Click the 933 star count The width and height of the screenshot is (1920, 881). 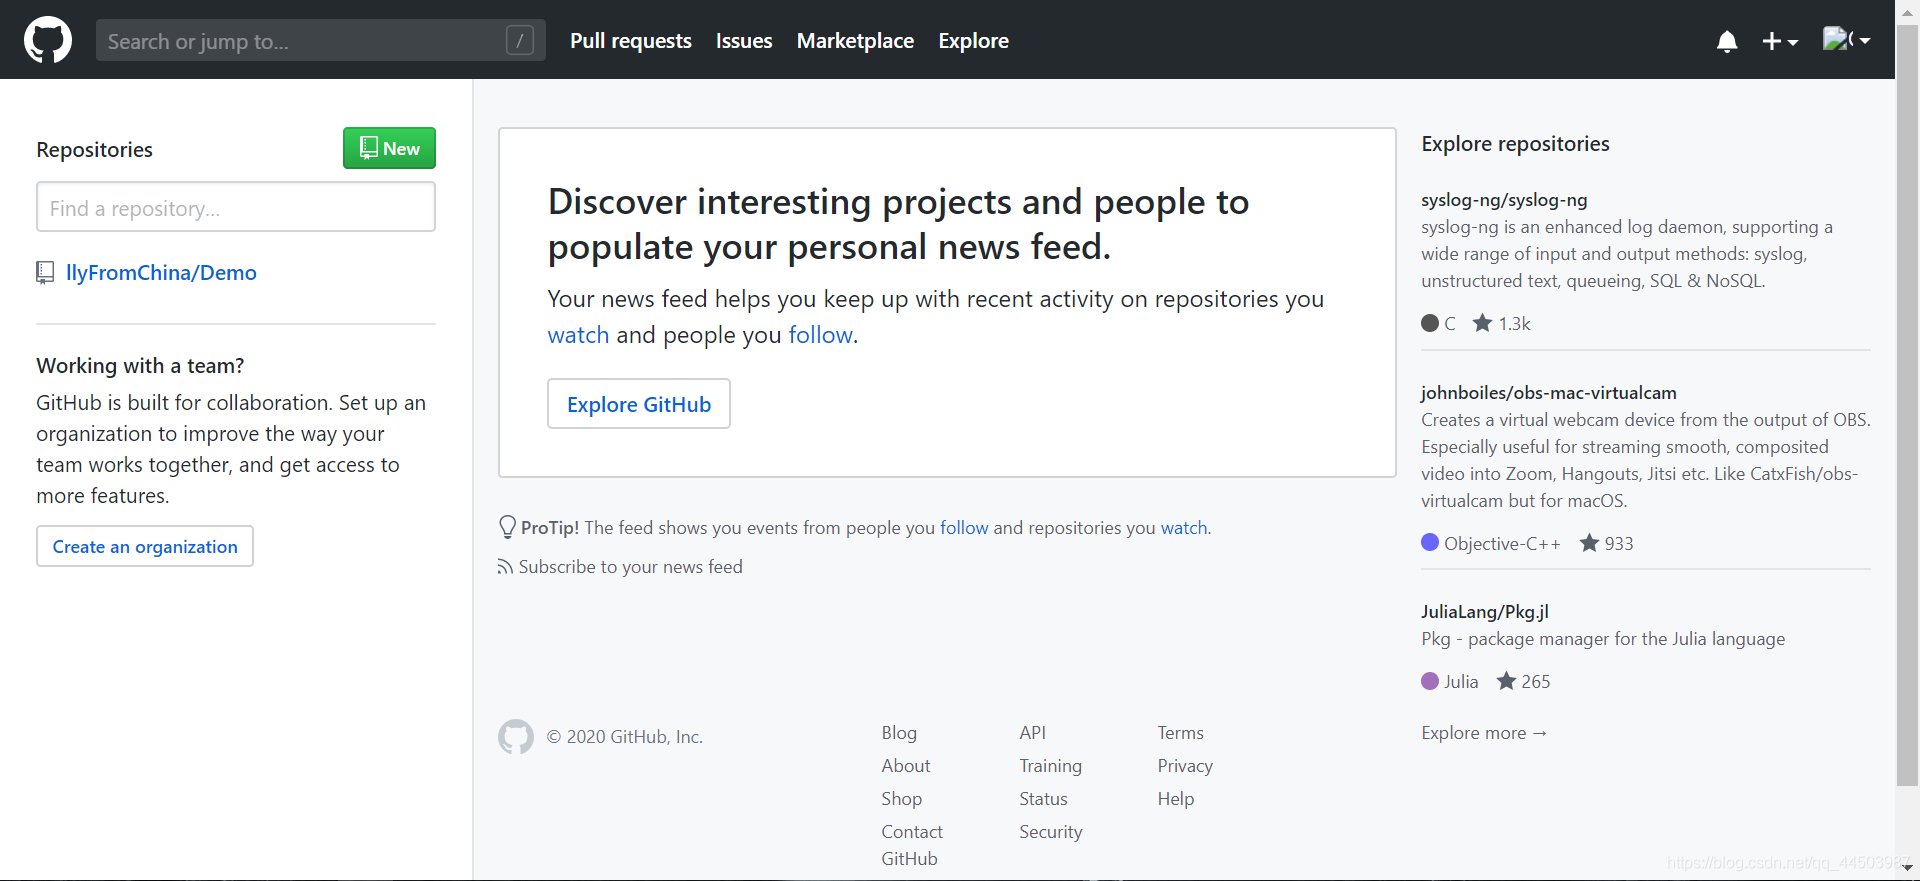1619,543
